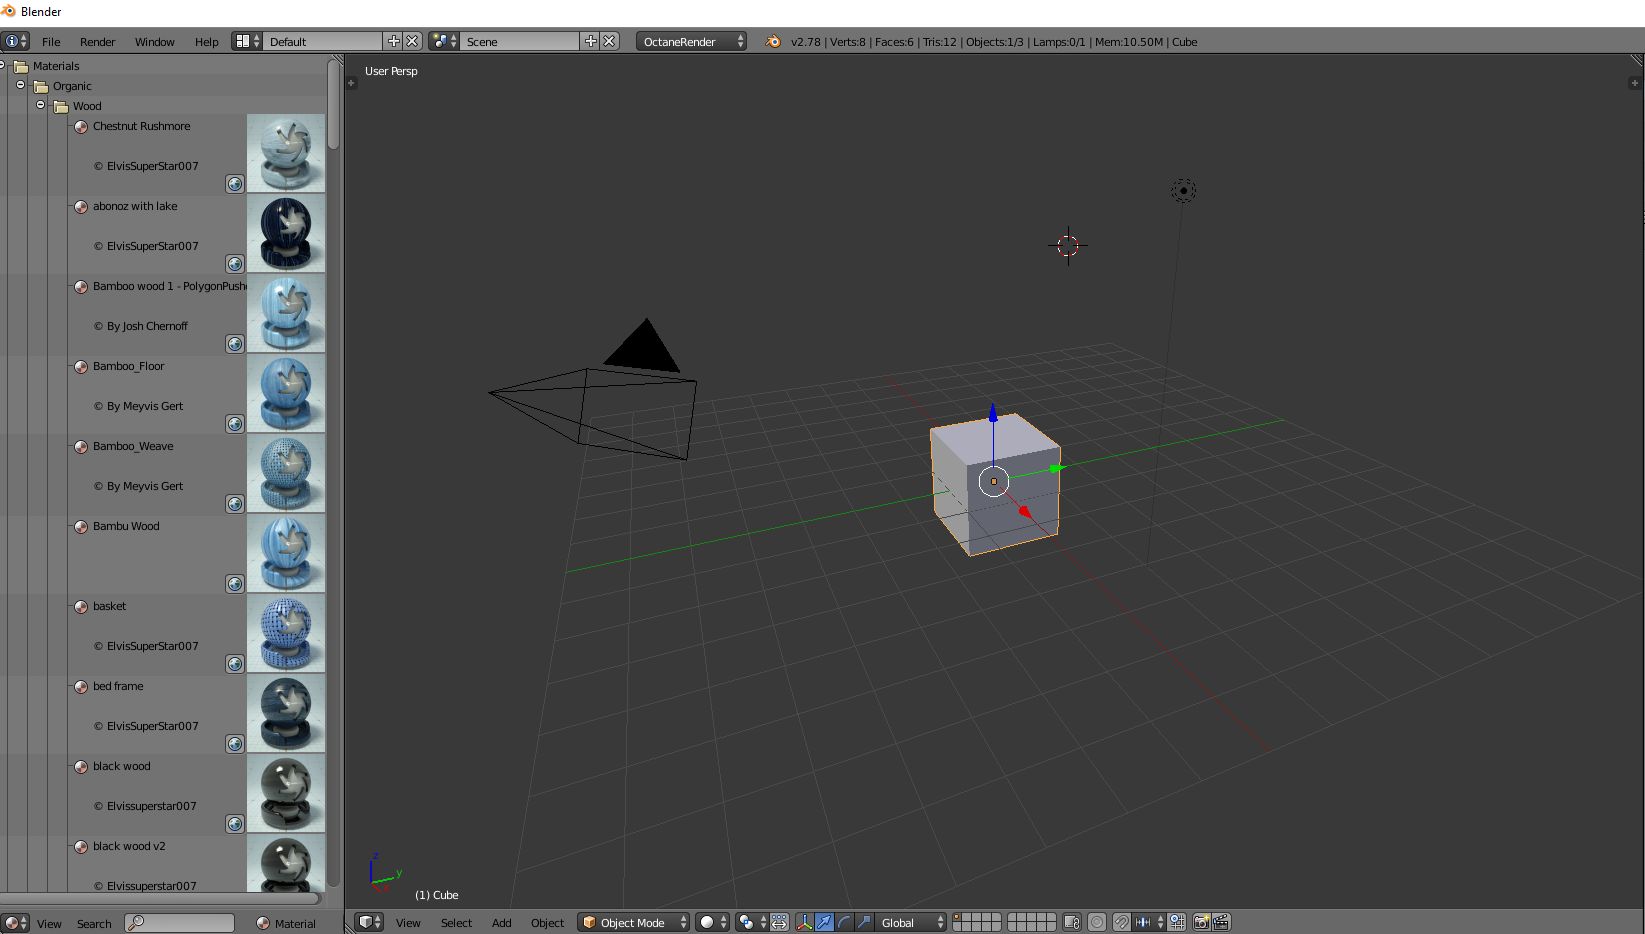
Task: Toggle the 3D manipulator axes widget
Action: (x=804, y=922)
